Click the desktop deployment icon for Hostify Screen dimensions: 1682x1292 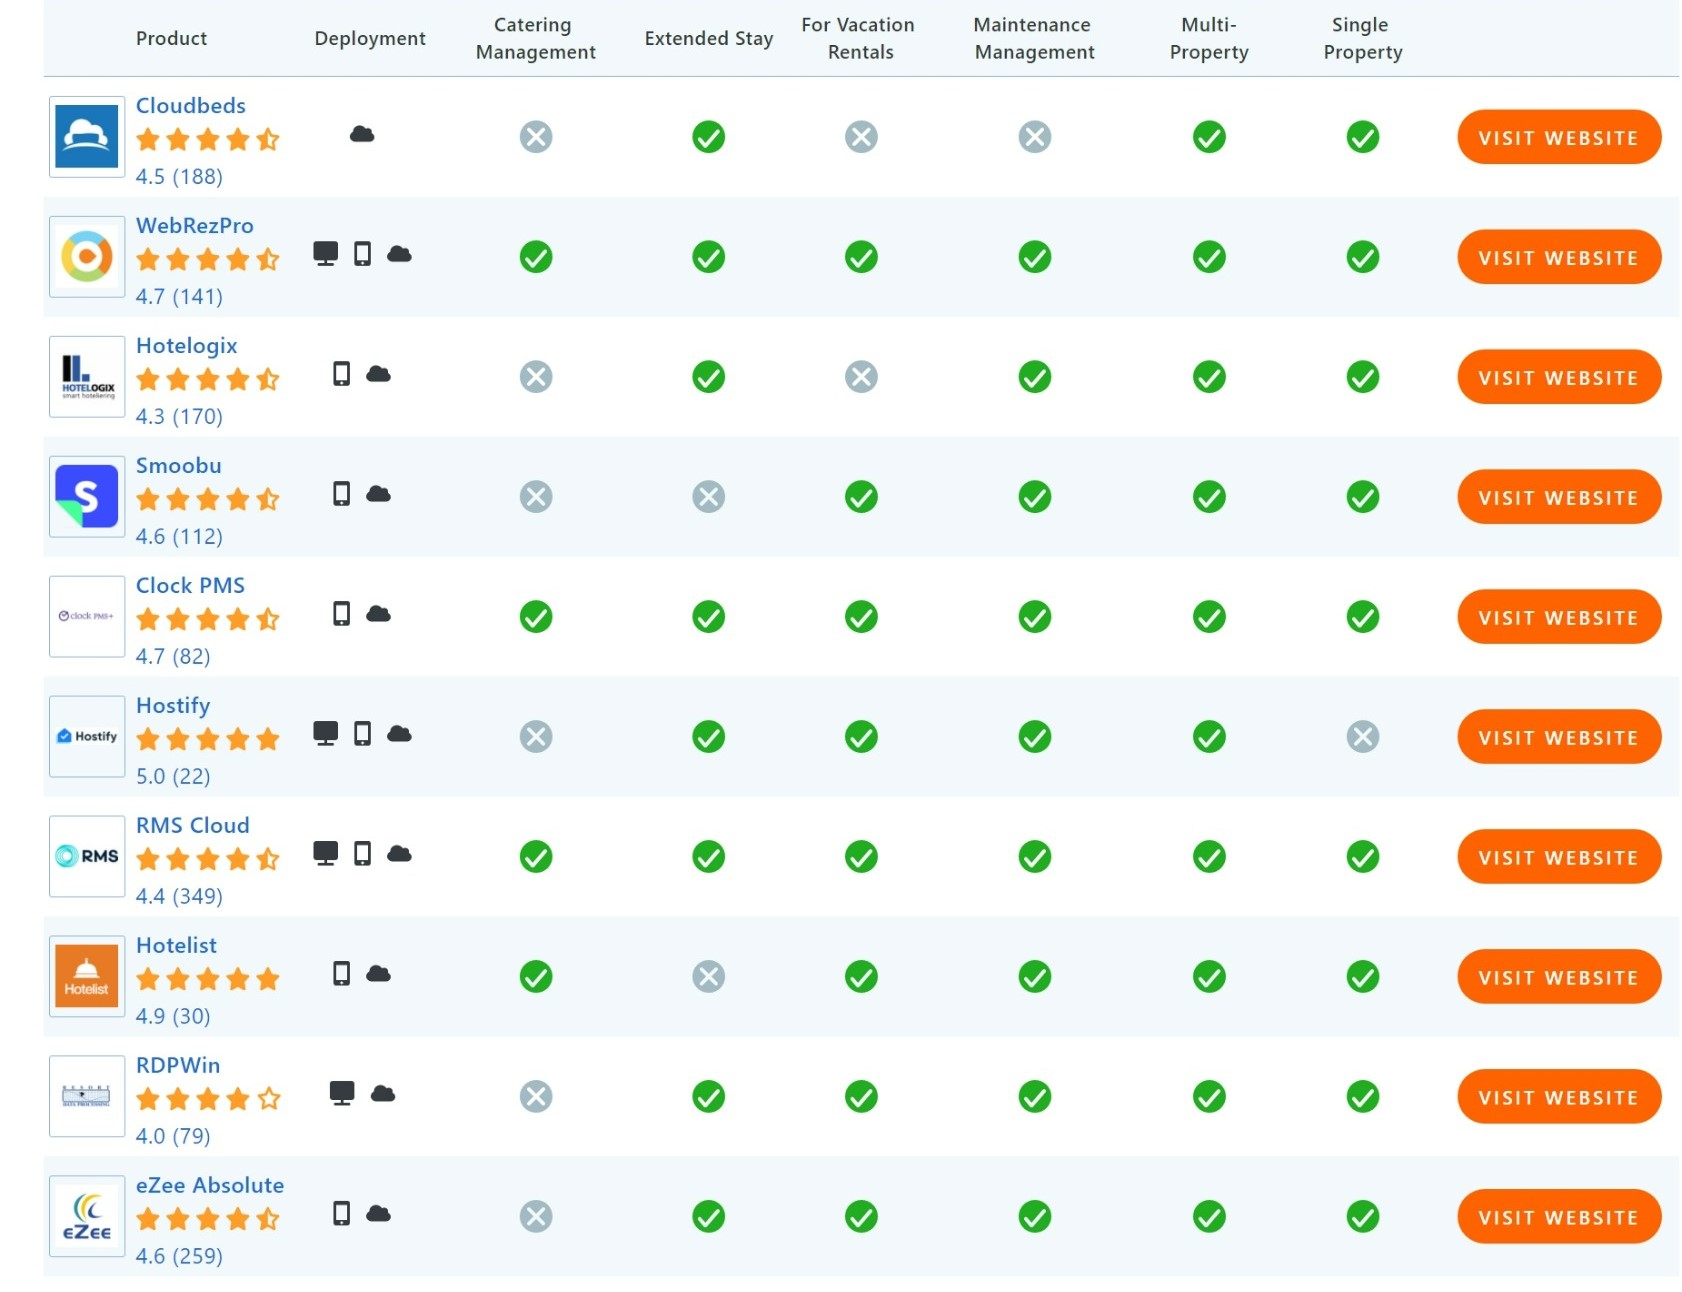point(325,733)
